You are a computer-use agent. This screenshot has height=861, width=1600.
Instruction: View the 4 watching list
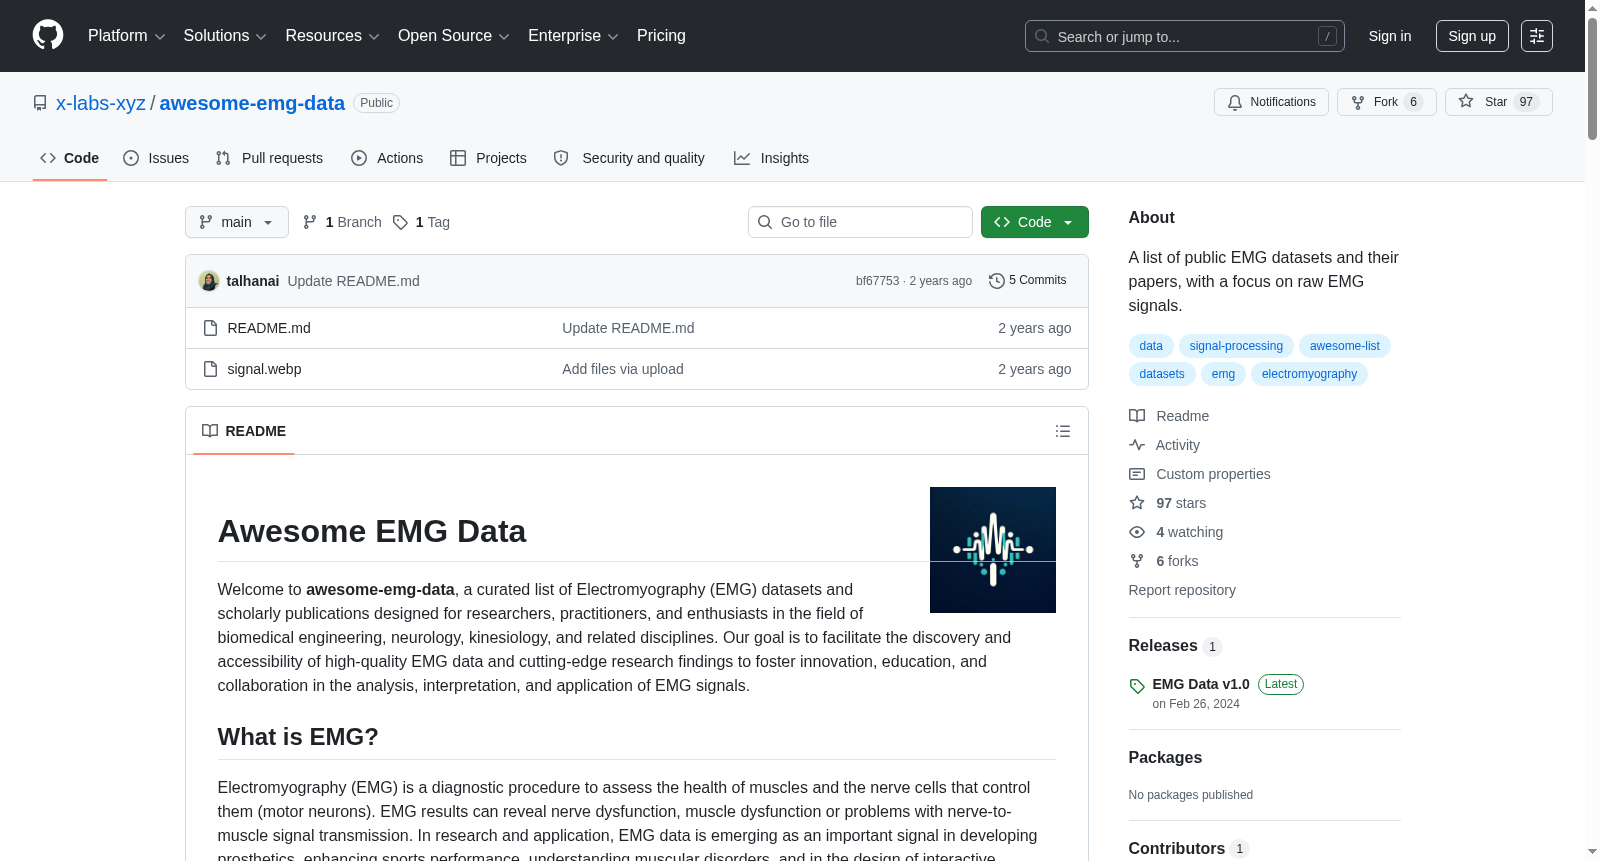pos(1176,532)
